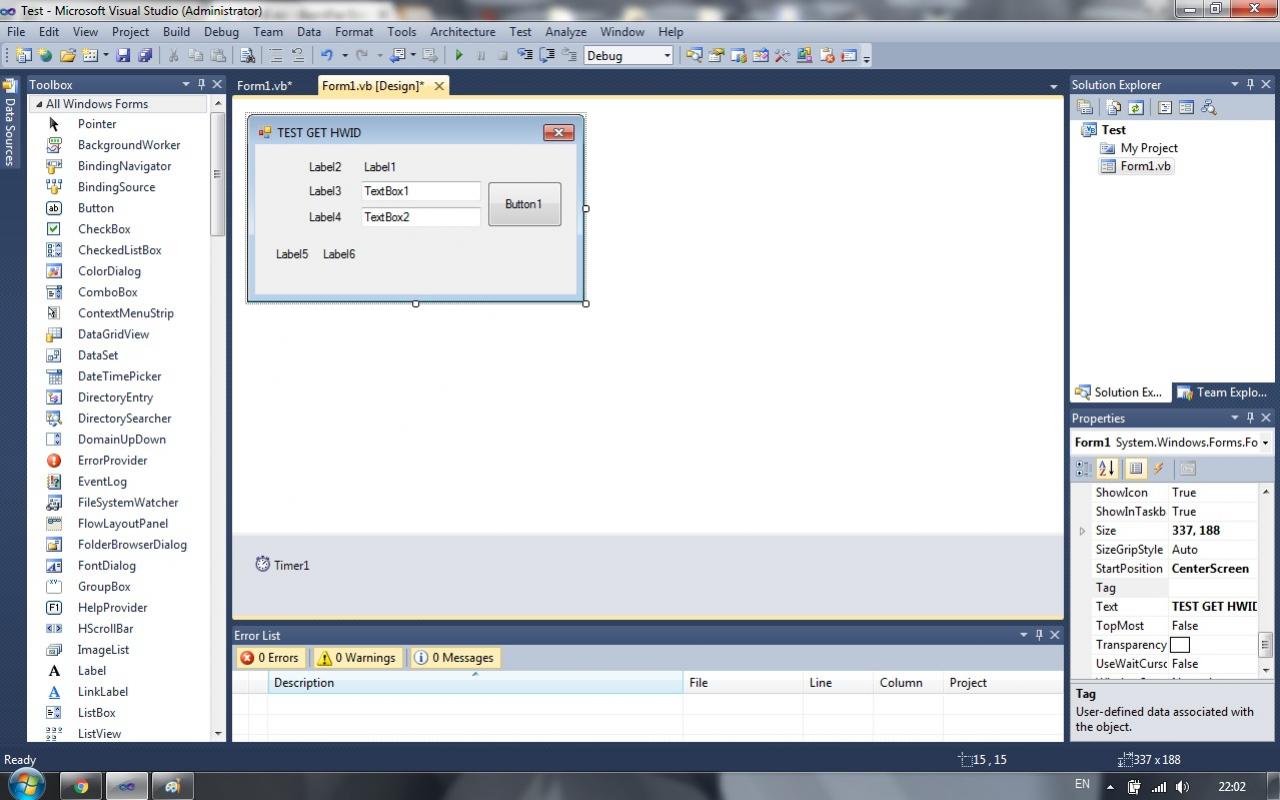Viewport: 1280px width, 800px height.
Task: Click the Save All icon
Action: point(145,56)
